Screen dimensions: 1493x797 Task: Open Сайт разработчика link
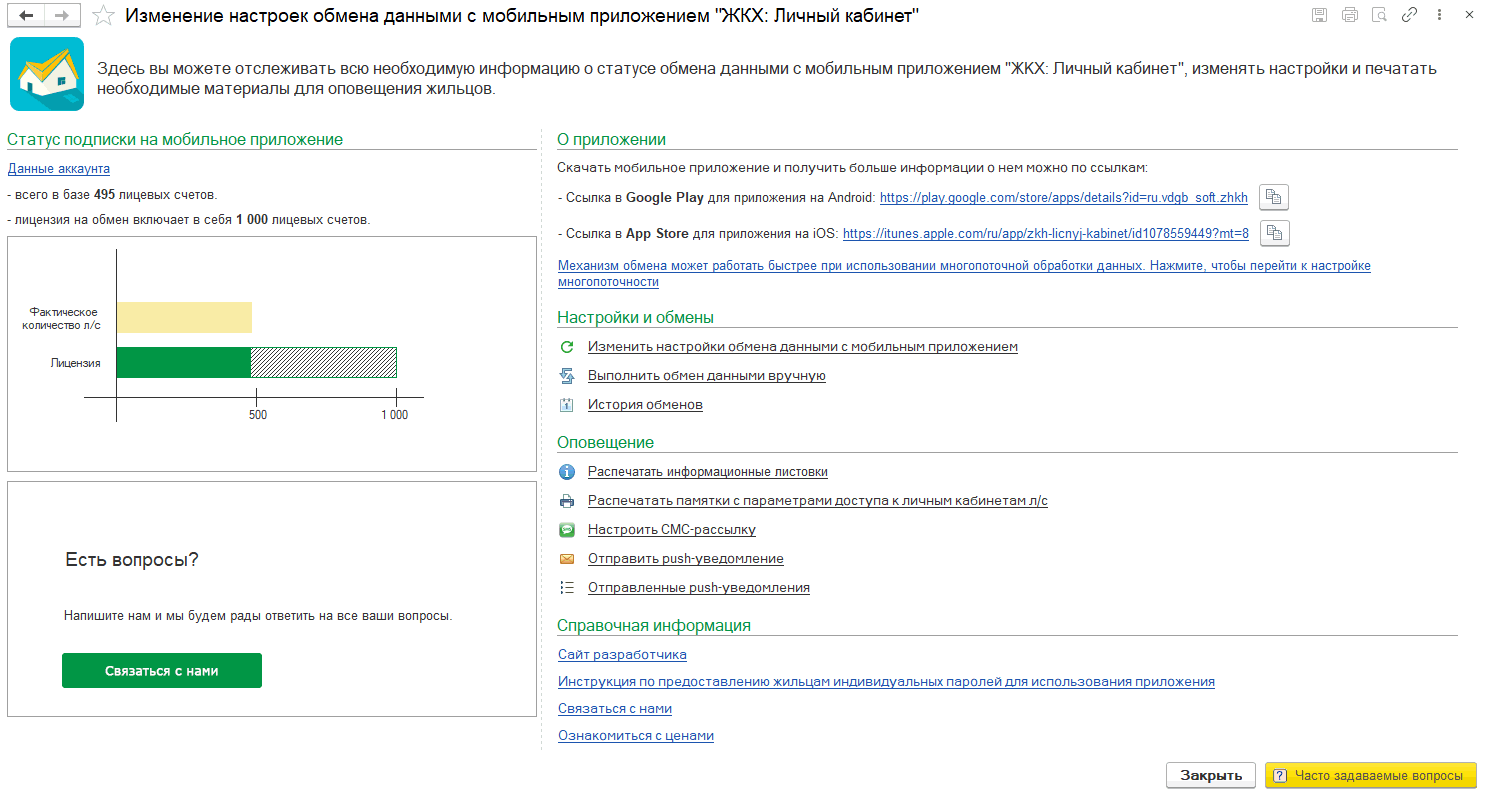pyautogui.click(x=622, y=655)
